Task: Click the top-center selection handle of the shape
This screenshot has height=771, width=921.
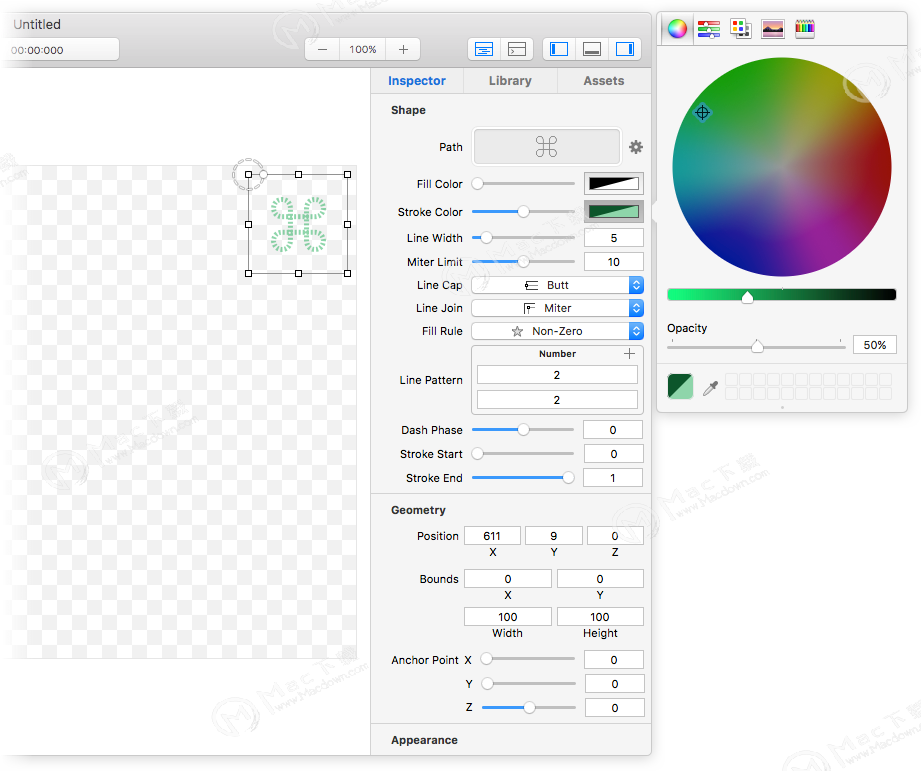Action: (298, 174)
